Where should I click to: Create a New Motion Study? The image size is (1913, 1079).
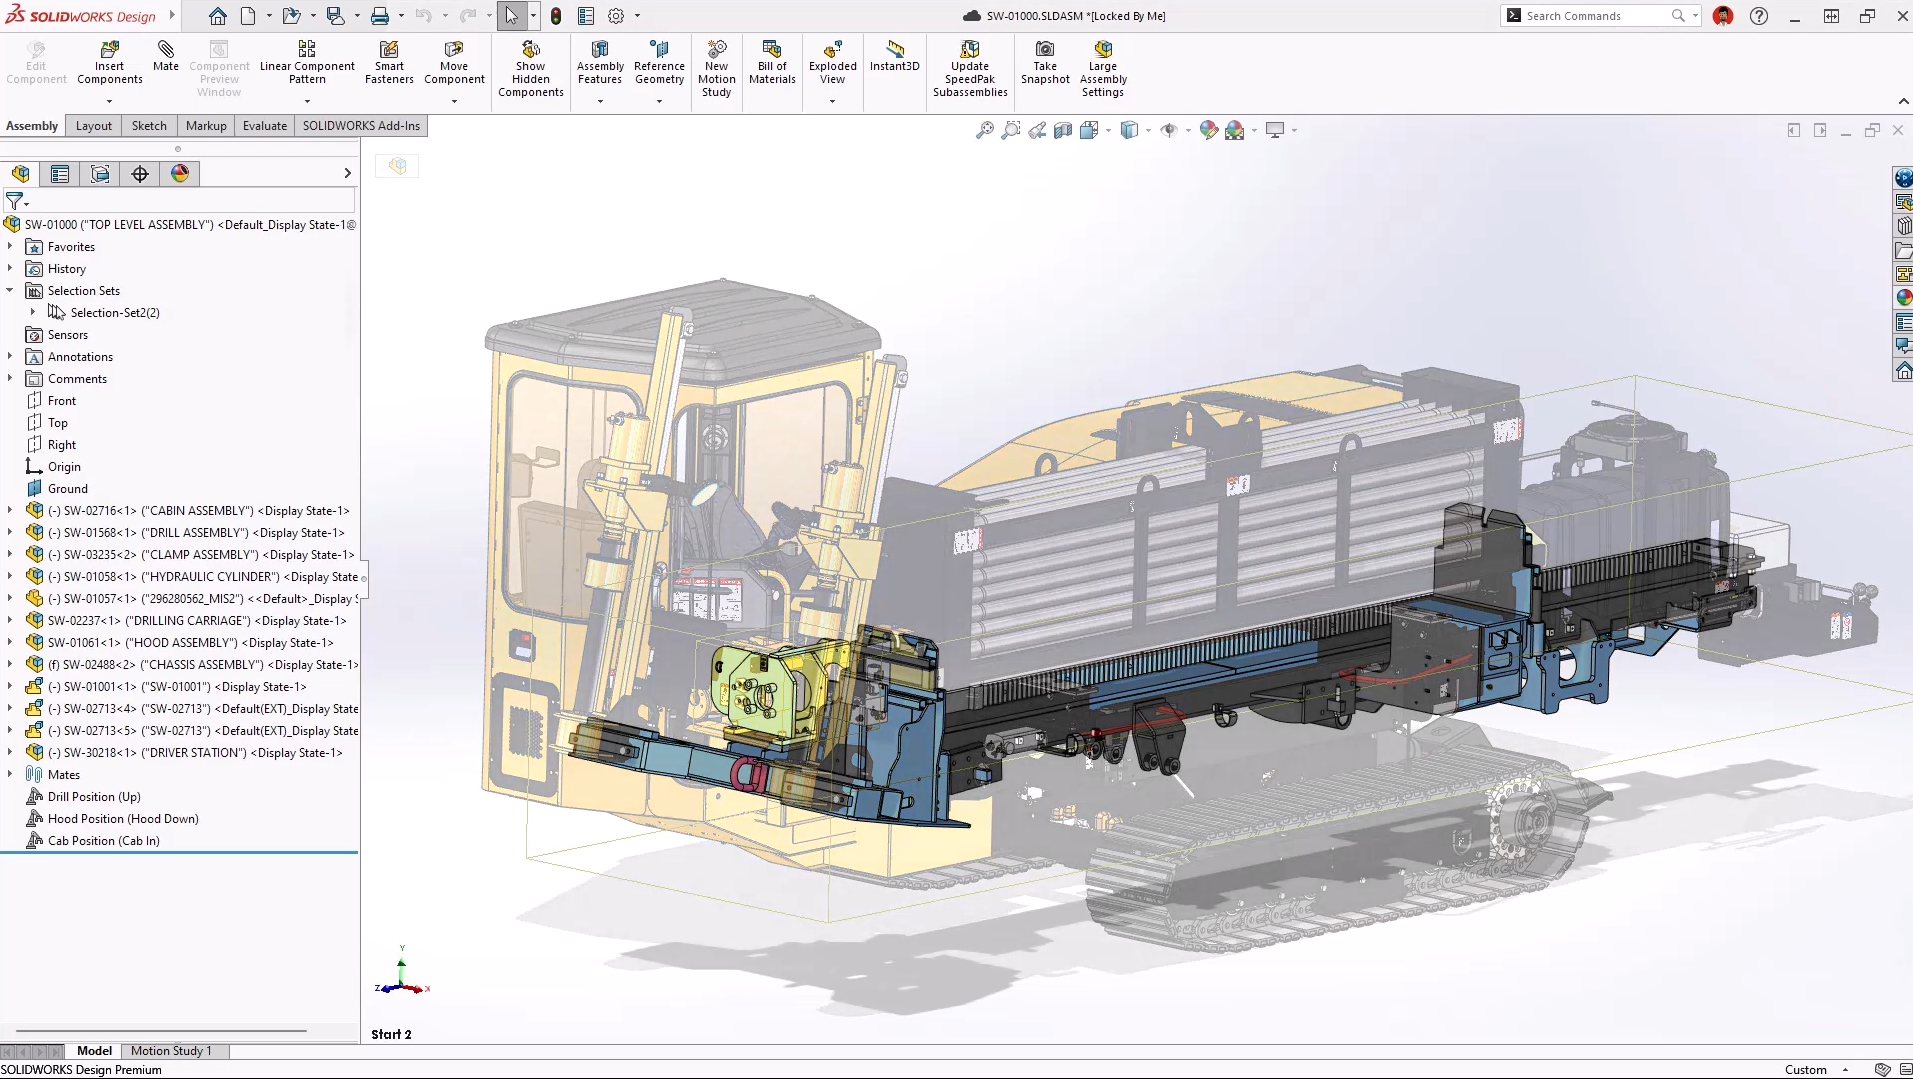point(716,60)
